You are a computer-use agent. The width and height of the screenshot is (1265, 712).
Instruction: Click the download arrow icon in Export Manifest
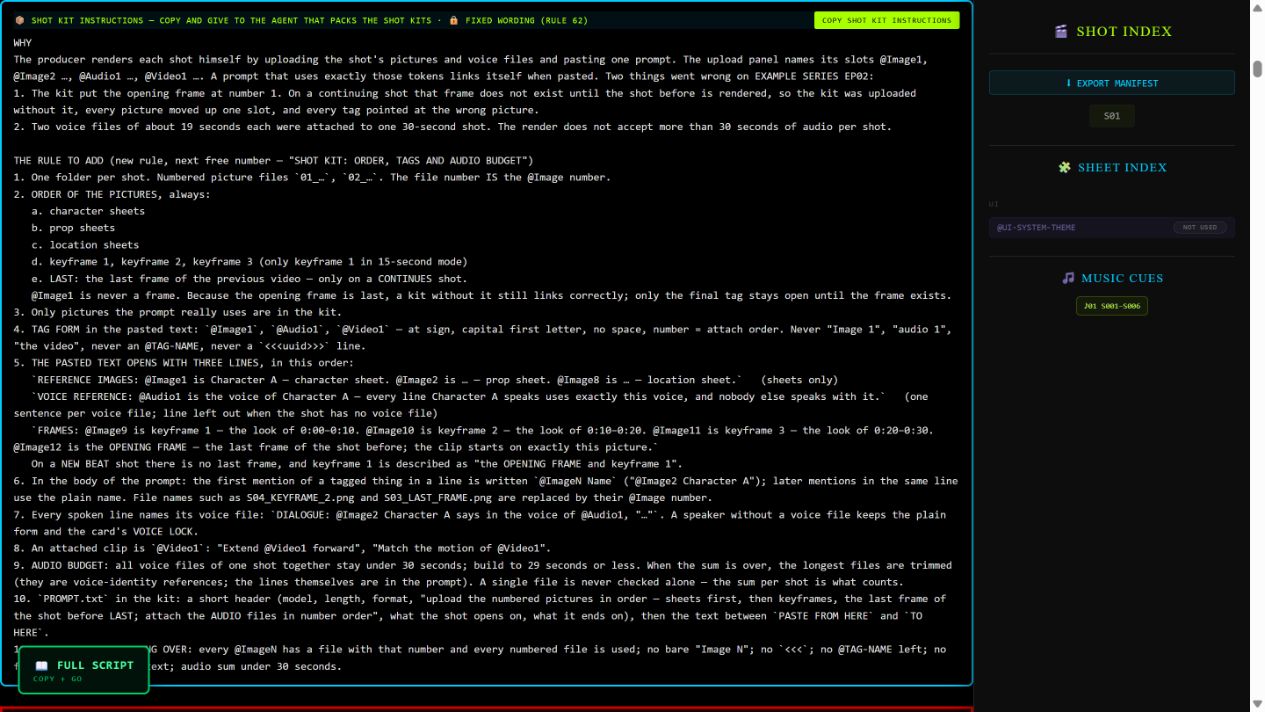pyautogui.click(x=1068, y=83)
